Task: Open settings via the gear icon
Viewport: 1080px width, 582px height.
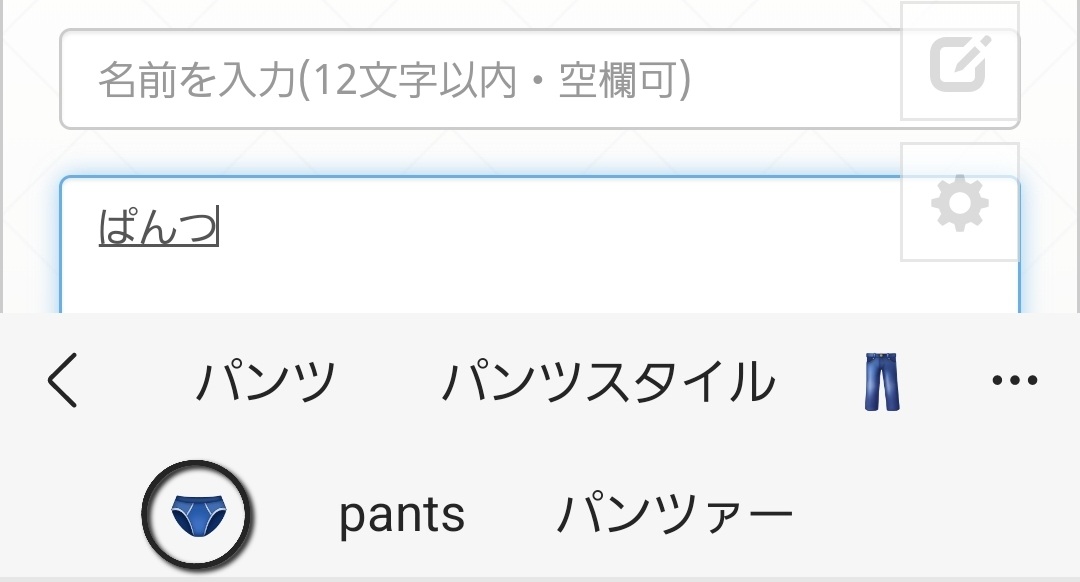Action: [960, 203]
